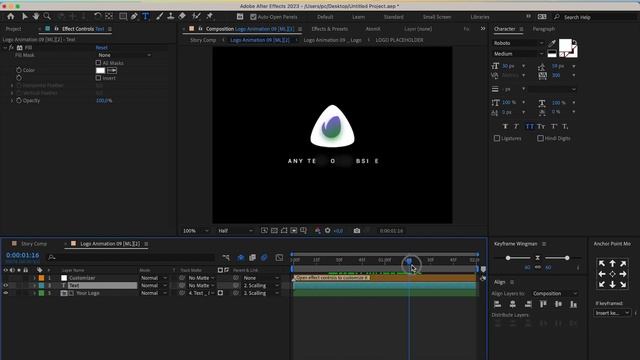Switch to the Paragraph tab

(x=543, y=29)
